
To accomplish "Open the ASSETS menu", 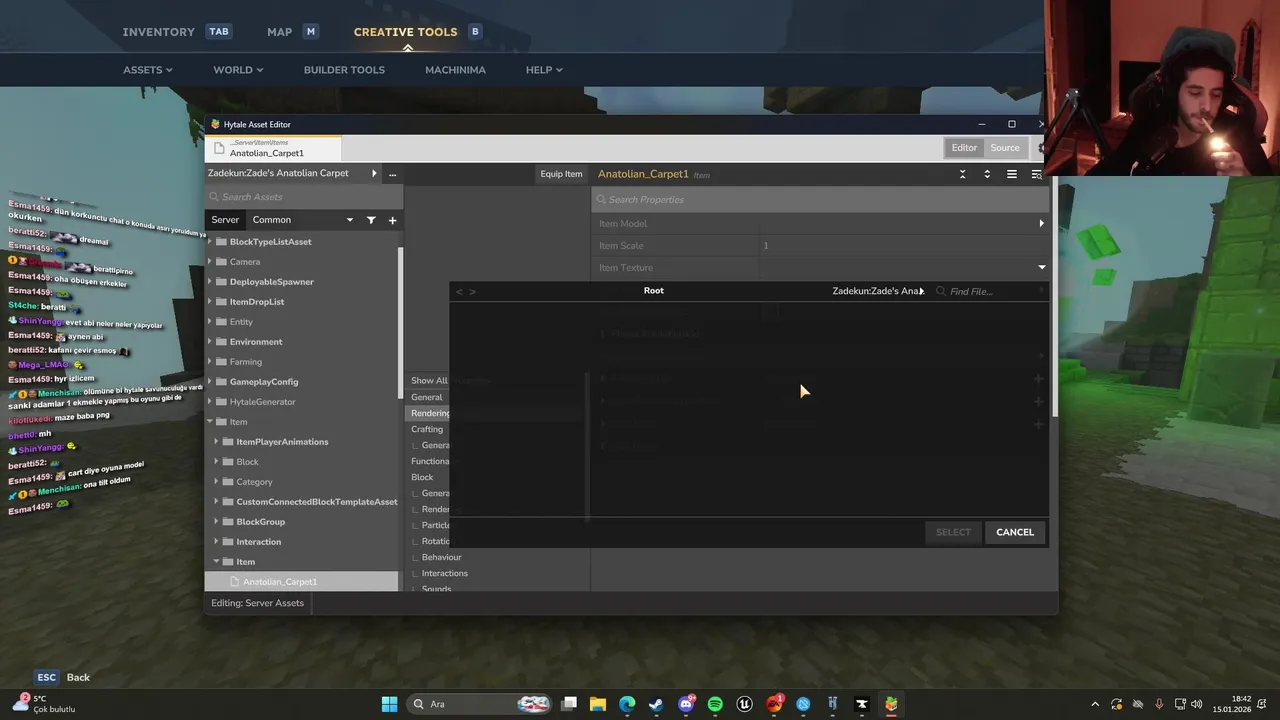I will [148, 70].
